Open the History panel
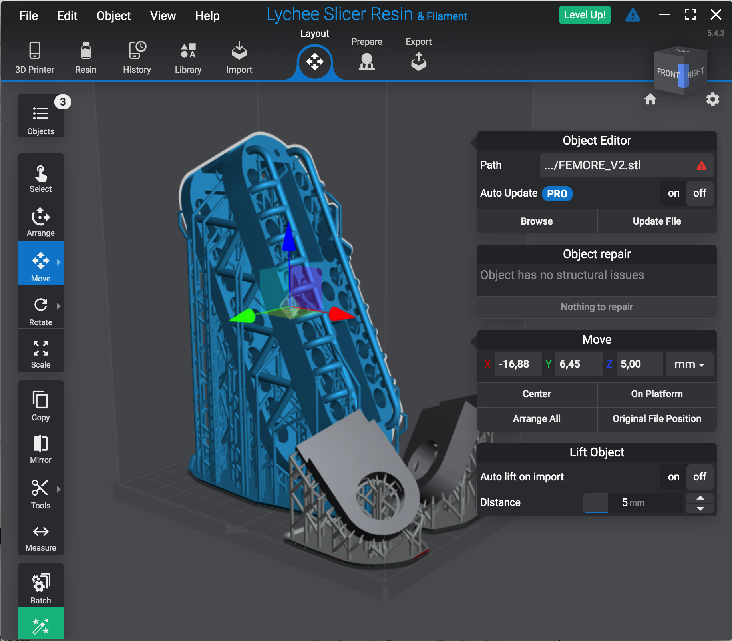Image resolution: width=732 pixels, height=641 pixels. click(x=137, y=57)
